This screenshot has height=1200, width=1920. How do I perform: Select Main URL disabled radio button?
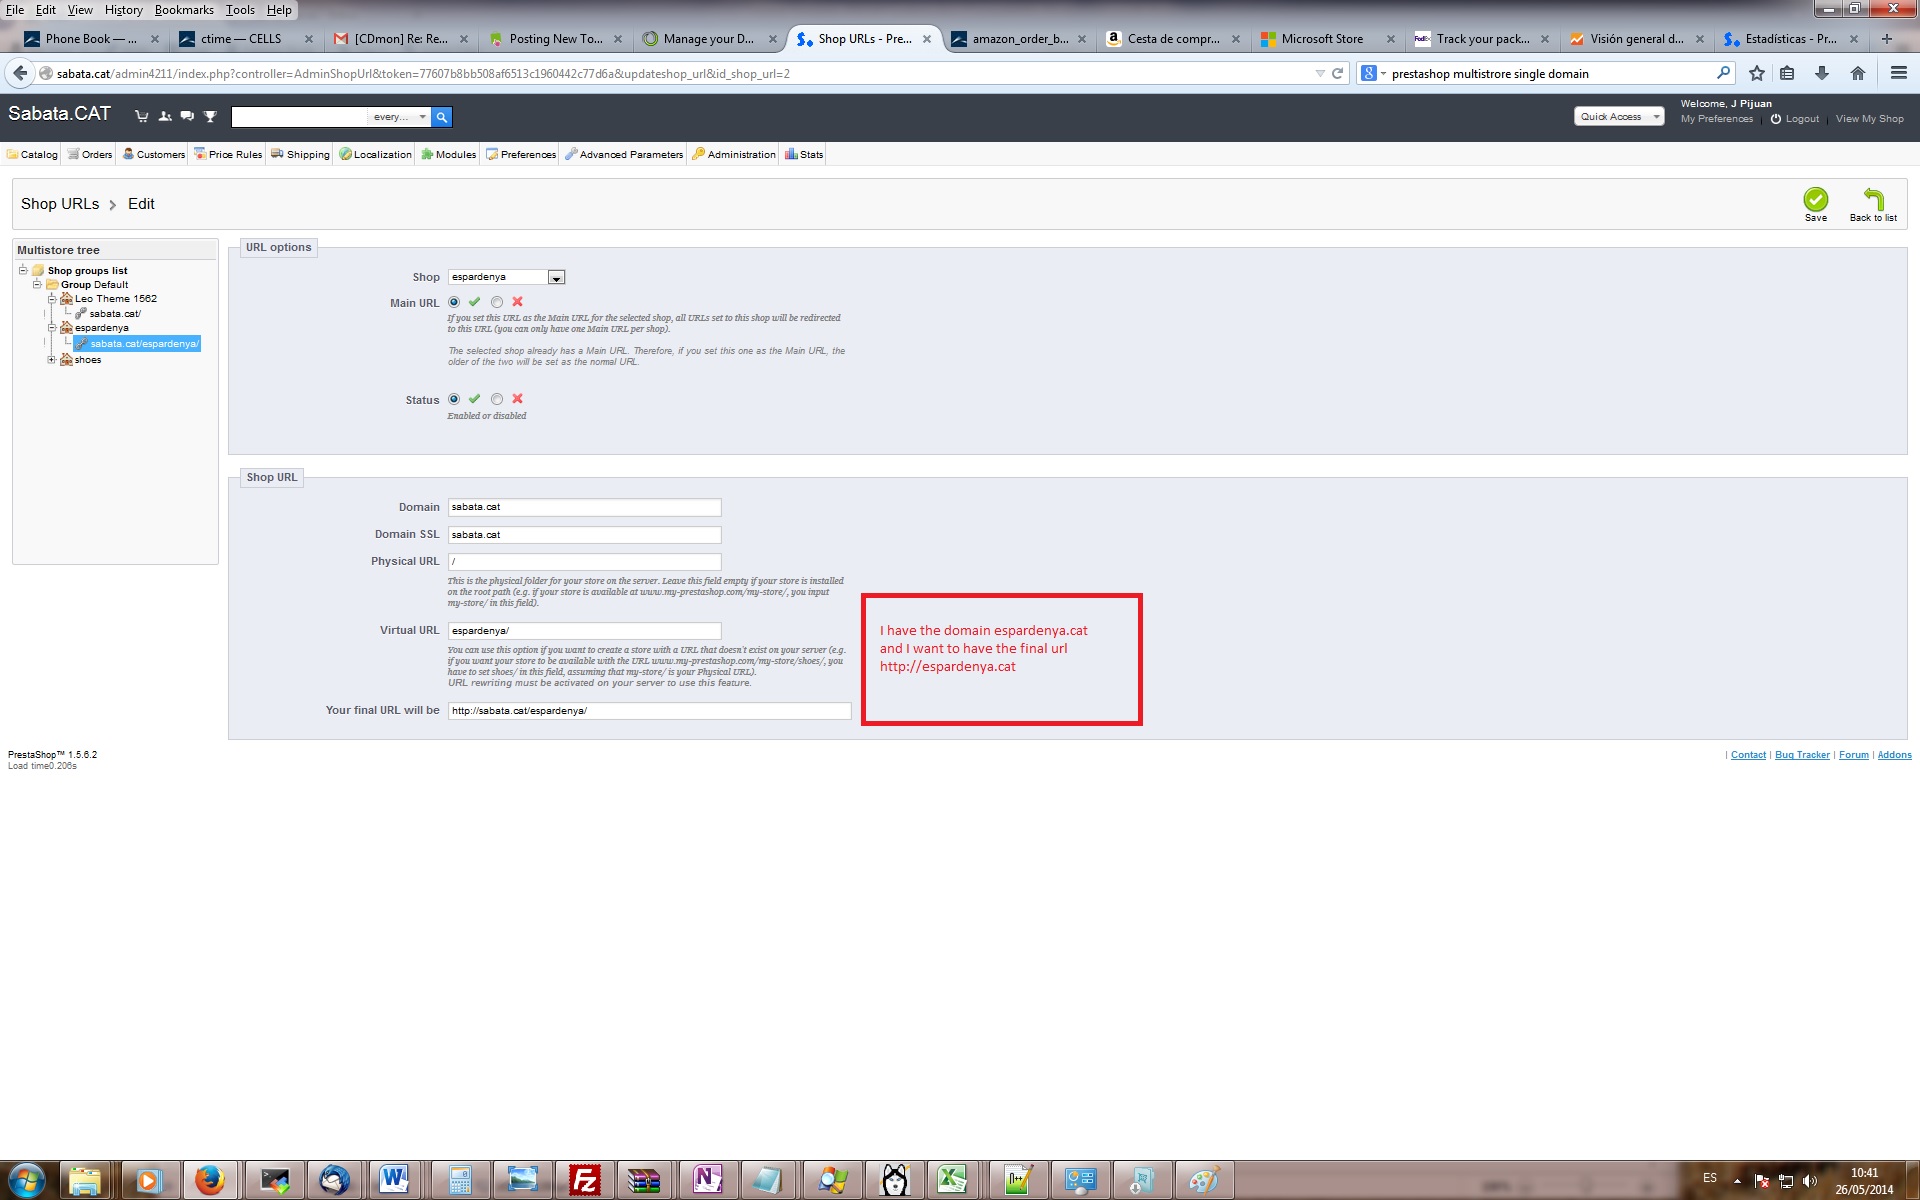point(497,302)
